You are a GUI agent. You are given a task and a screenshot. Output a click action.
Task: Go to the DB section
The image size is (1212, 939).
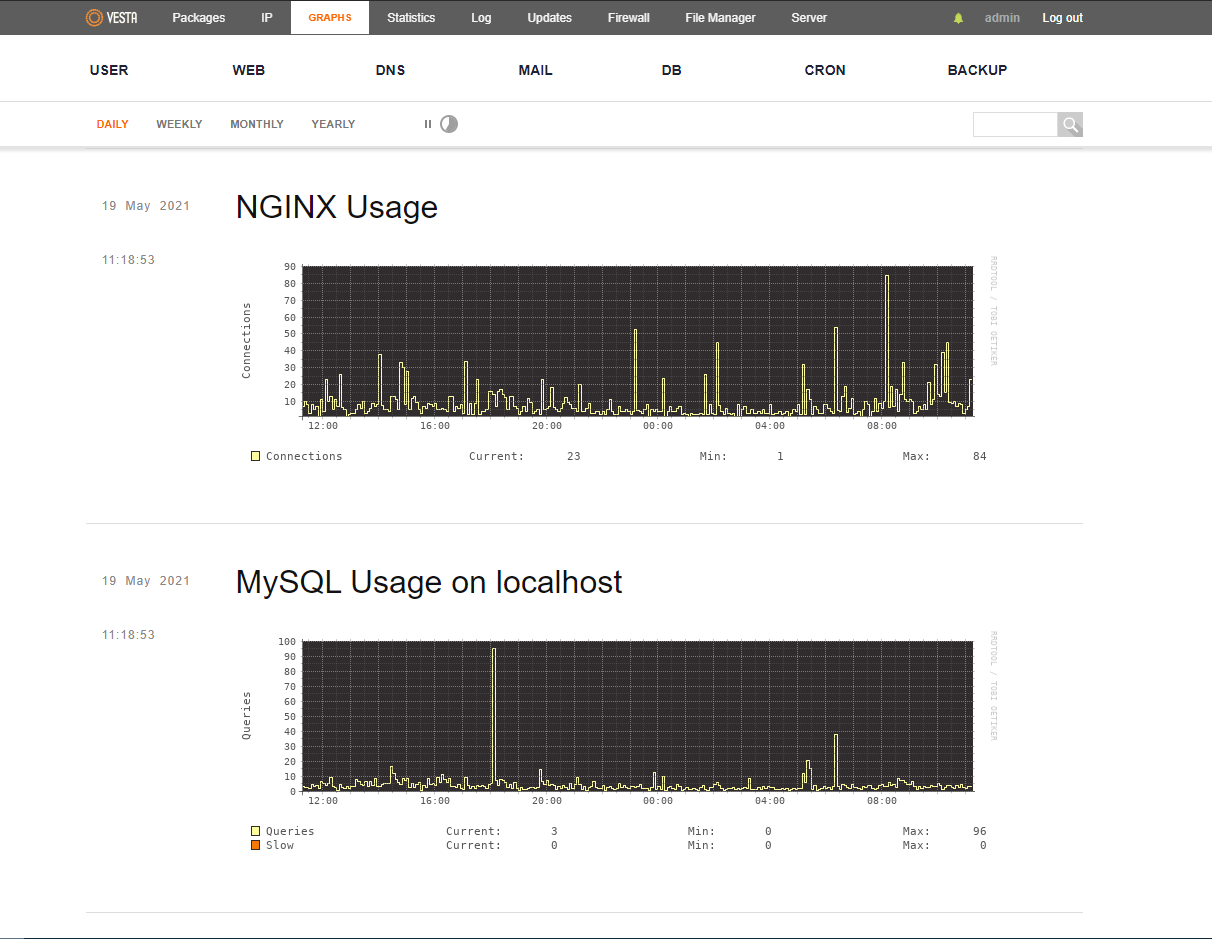[x=671, y=70]
